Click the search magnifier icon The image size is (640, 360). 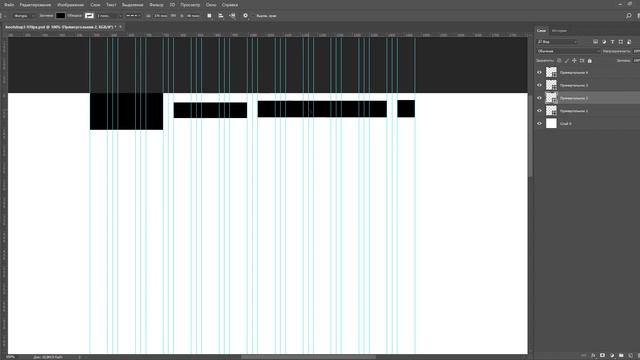(629, 16)
